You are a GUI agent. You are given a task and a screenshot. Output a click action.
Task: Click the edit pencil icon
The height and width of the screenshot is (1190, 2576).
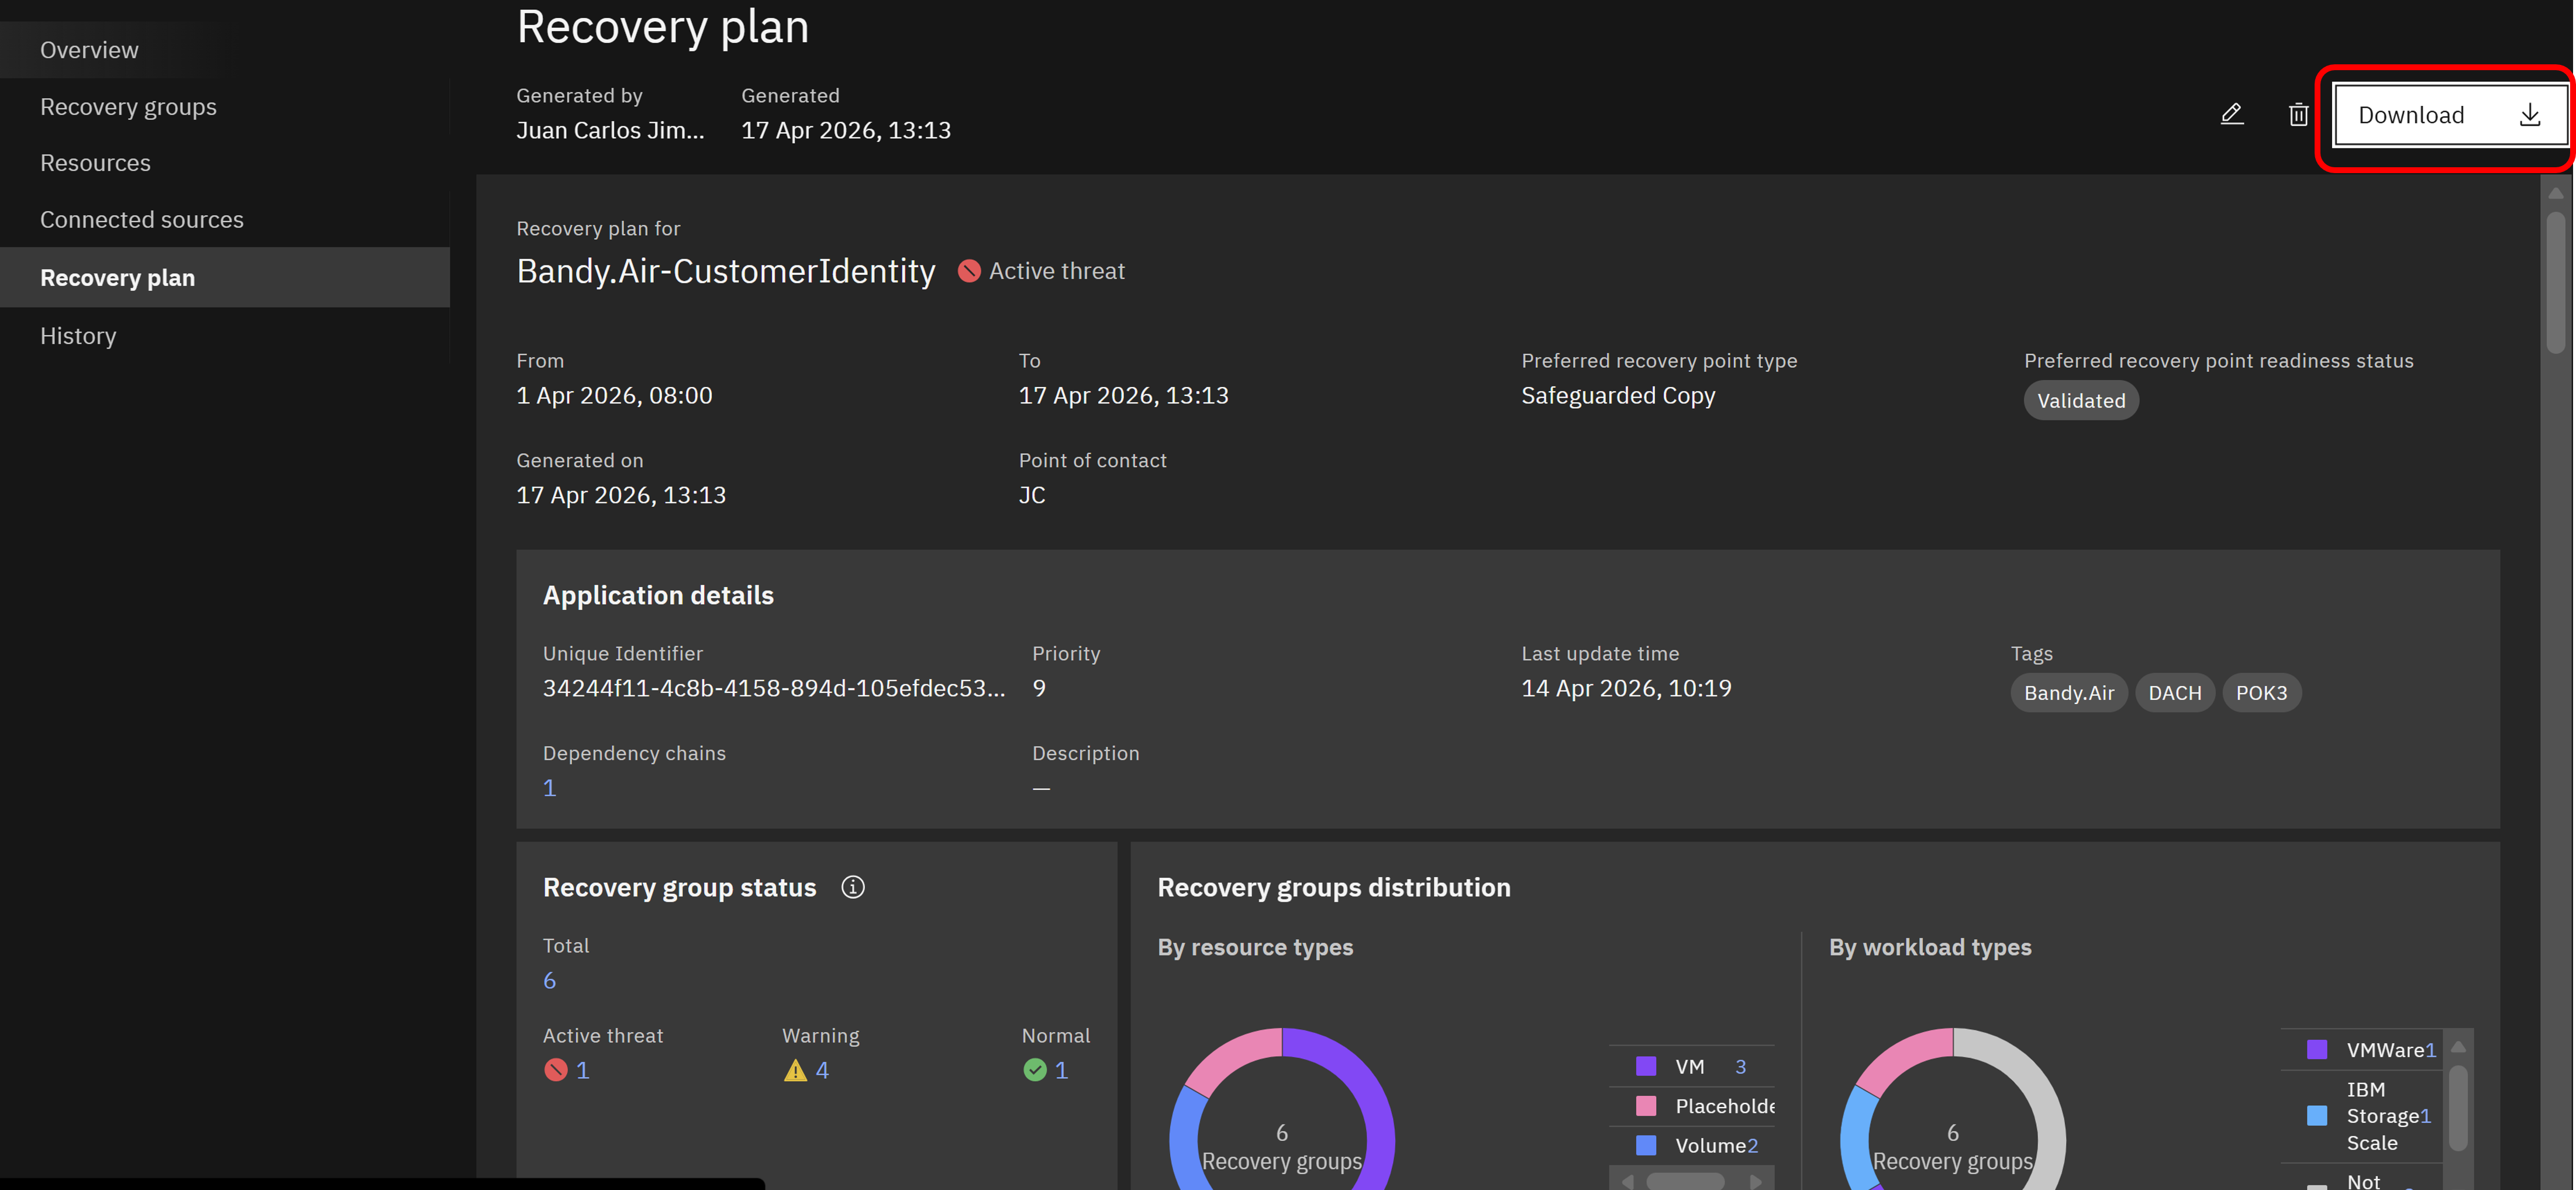(x=2232, y=114)
